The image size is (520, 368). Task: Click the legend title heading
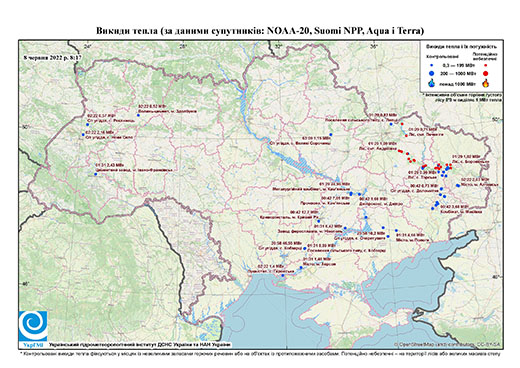[x=462, y=47]
